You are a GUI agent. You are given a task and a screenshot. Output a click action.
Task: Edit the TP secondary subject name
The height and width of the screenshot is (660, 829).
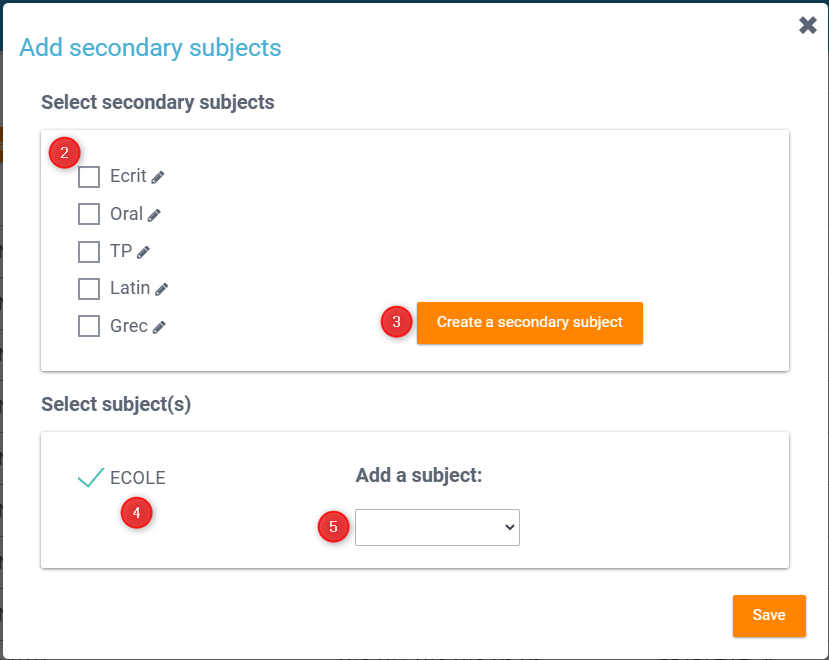point(143,252)
